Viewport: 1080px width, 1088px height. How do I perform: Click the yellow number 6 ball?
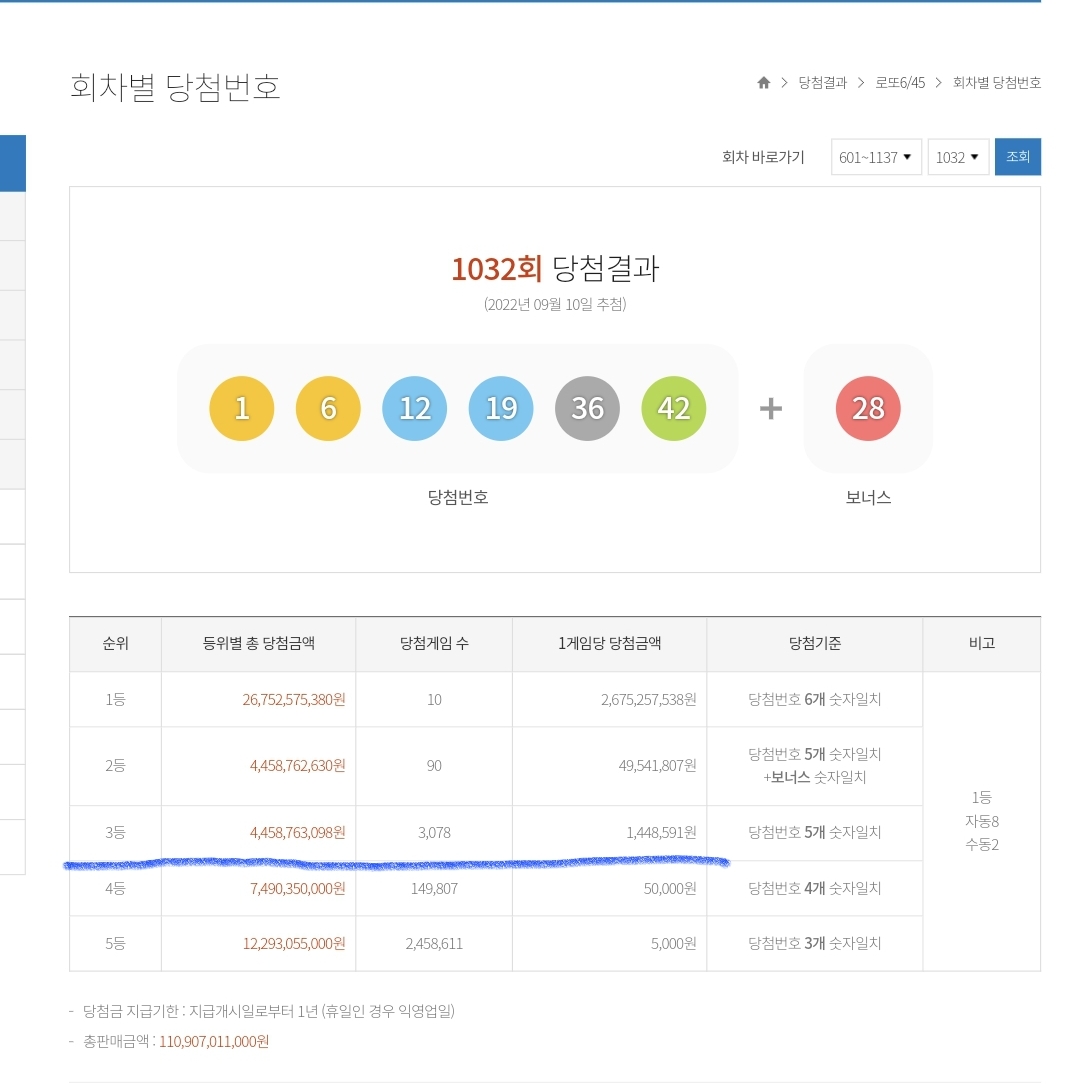tap(328, 408)
